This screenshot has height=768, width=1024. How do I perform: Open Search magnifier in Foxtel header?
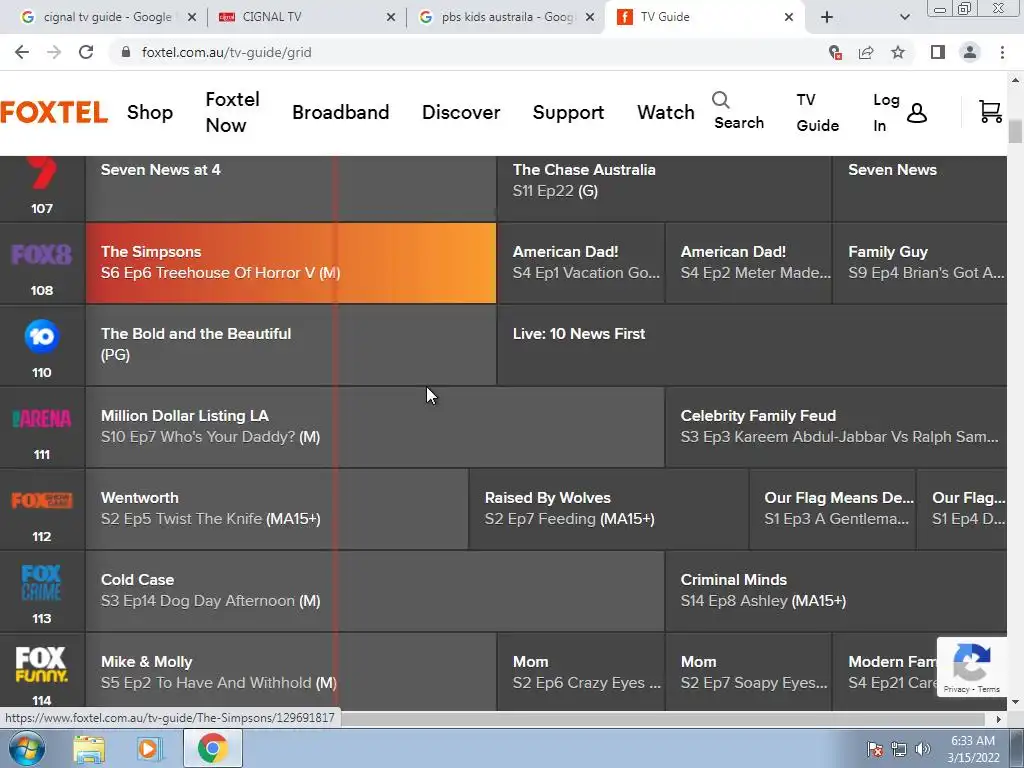[x=720, y=100]
